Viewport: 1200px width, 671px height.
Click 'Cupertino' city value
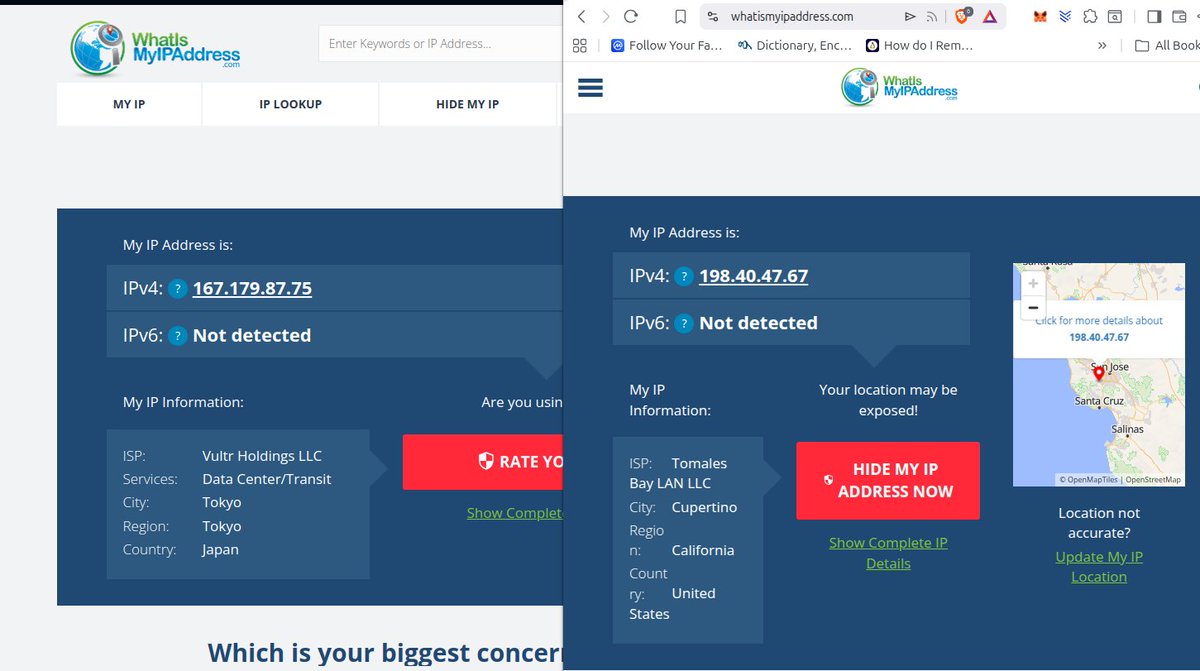pos(704,507)
